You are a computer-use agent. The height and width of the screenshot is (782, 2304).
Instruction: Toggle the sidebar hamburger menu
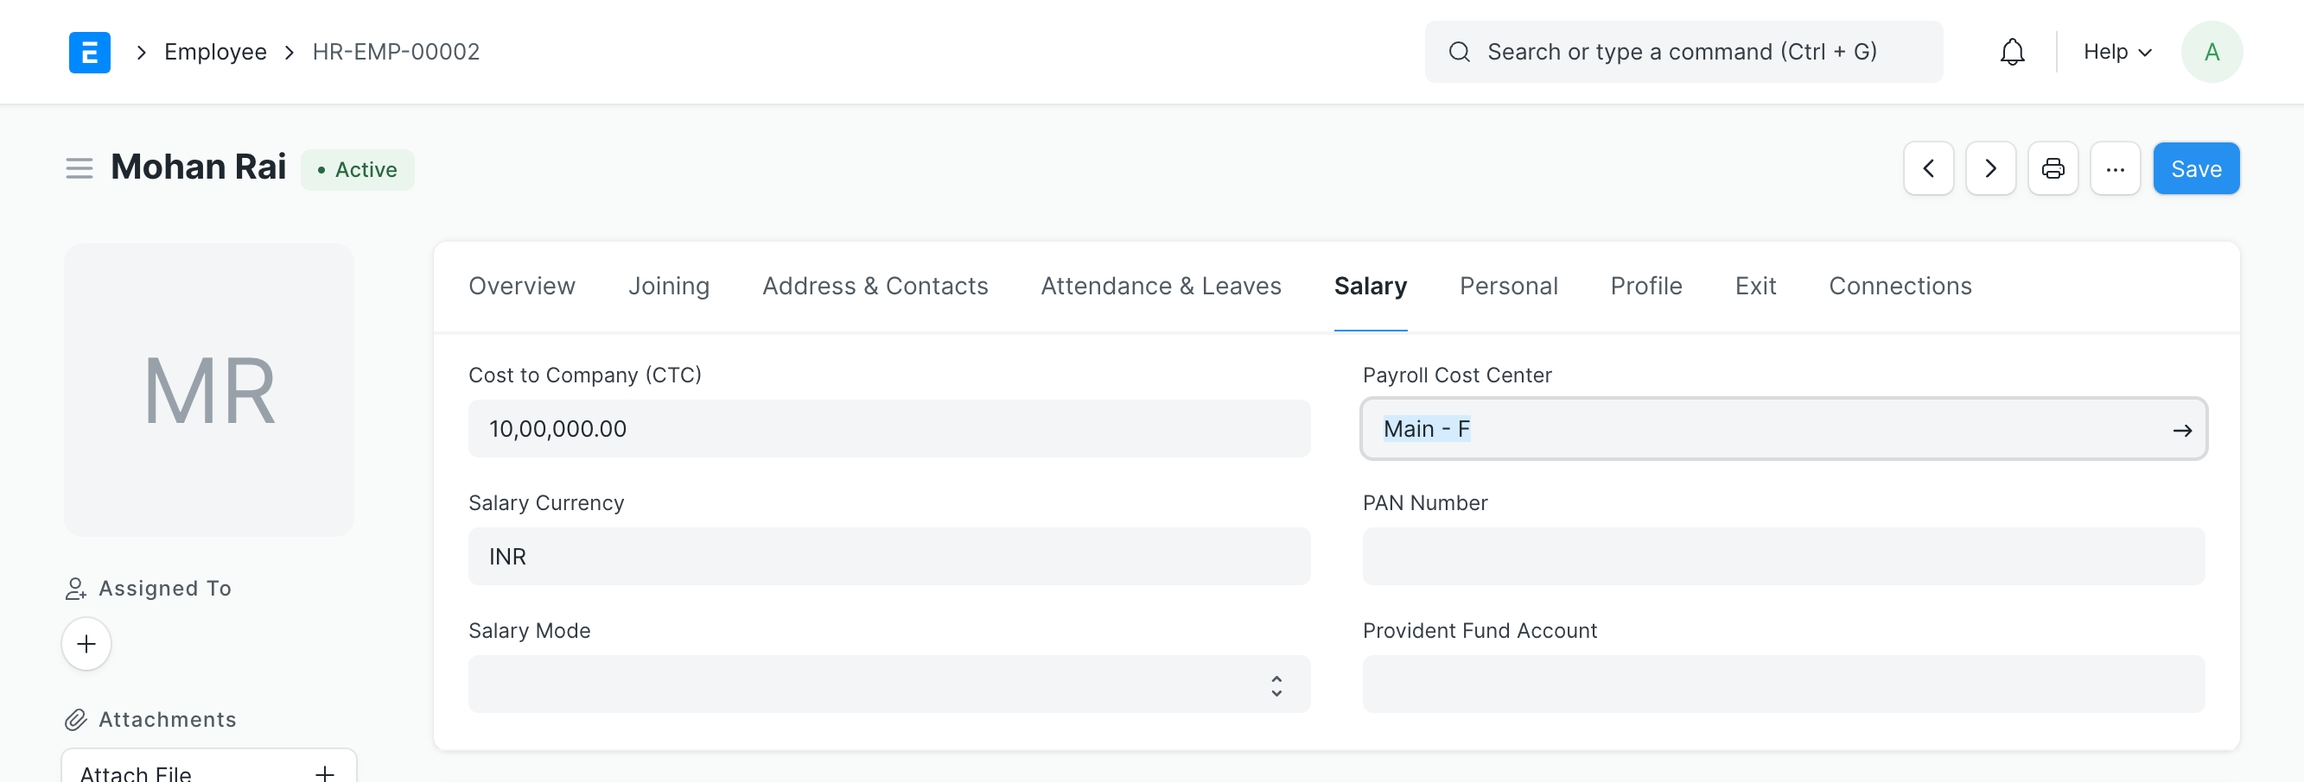click(x=79, y=169)
